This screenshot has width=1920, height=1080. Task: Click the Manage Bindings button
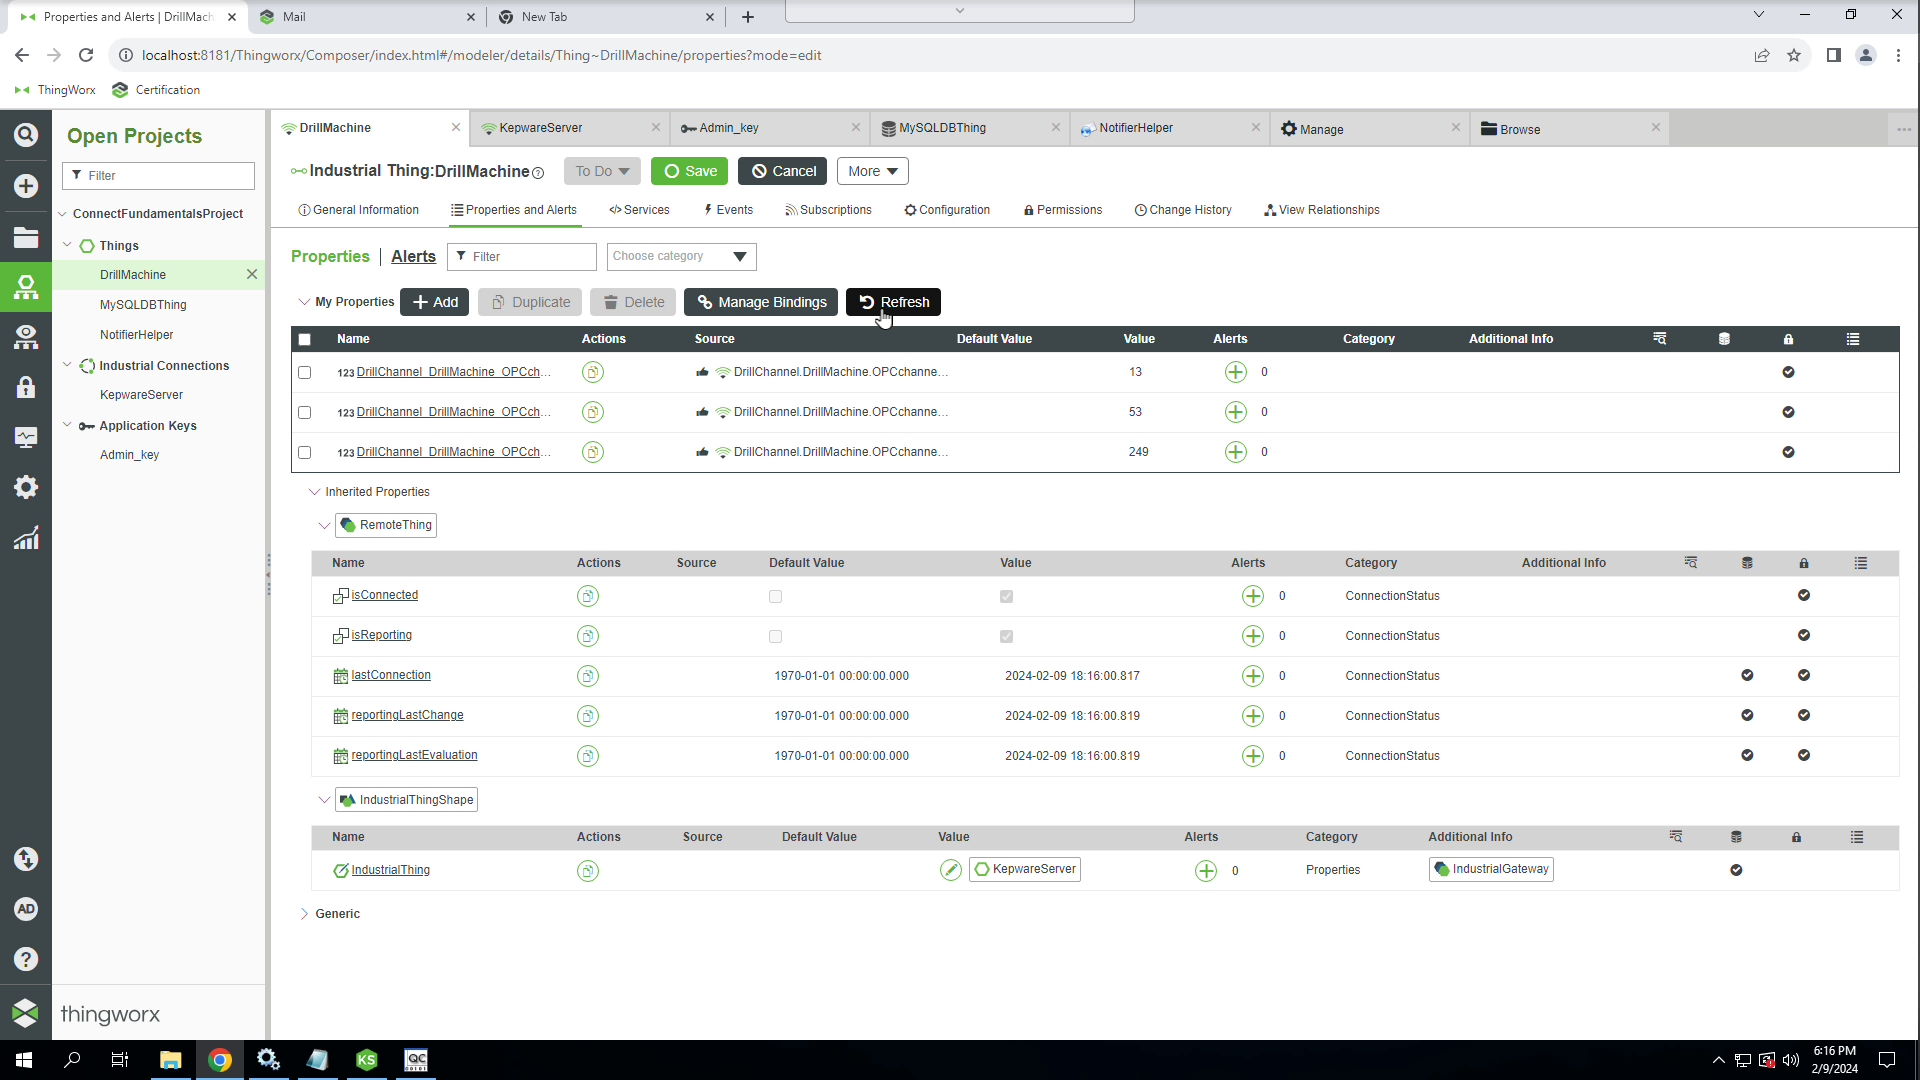[761, 302]
